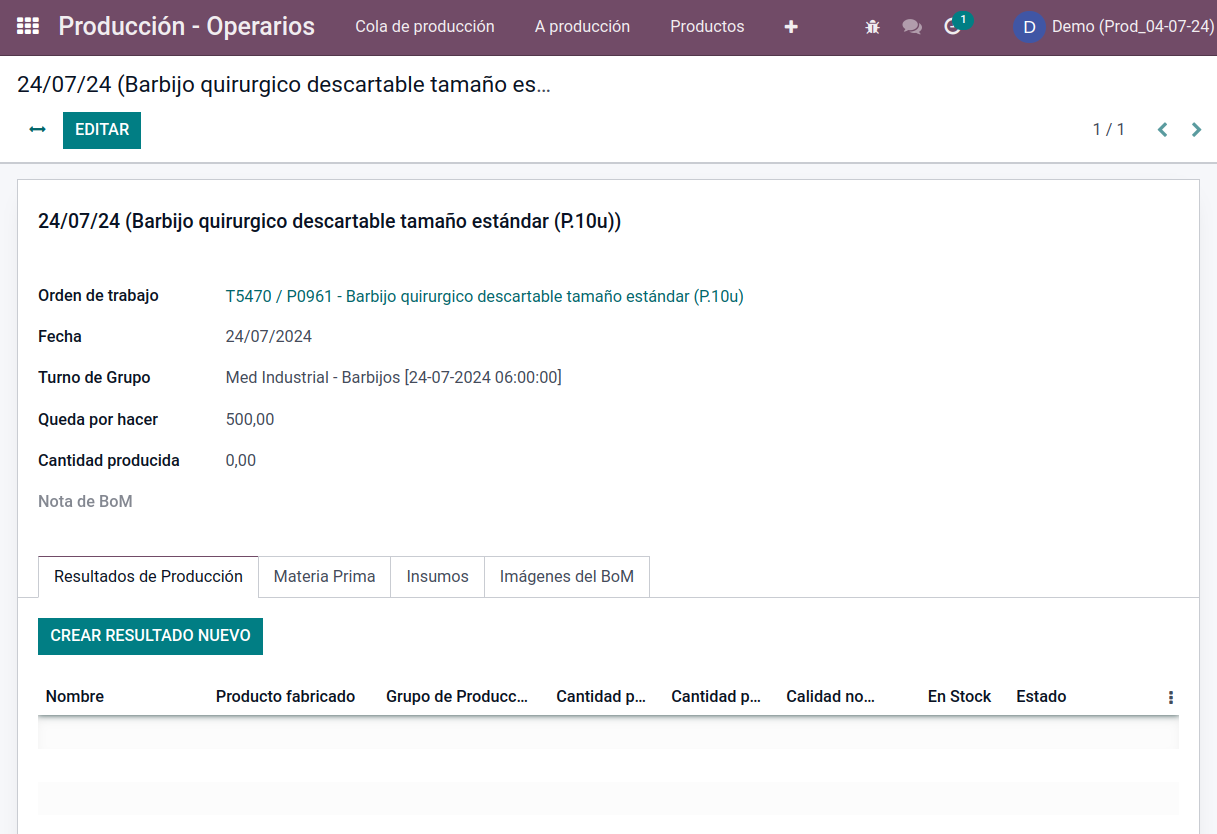Click the EDITAR button
This screenshot has height=834, width=1217.
point(102,130)
